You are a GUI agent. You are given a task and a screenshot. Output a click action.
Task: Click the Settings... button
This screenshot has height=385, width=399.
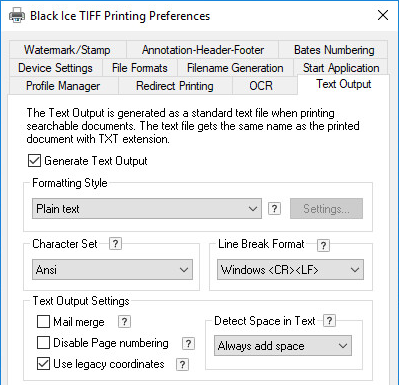click(x=326, y=209)
